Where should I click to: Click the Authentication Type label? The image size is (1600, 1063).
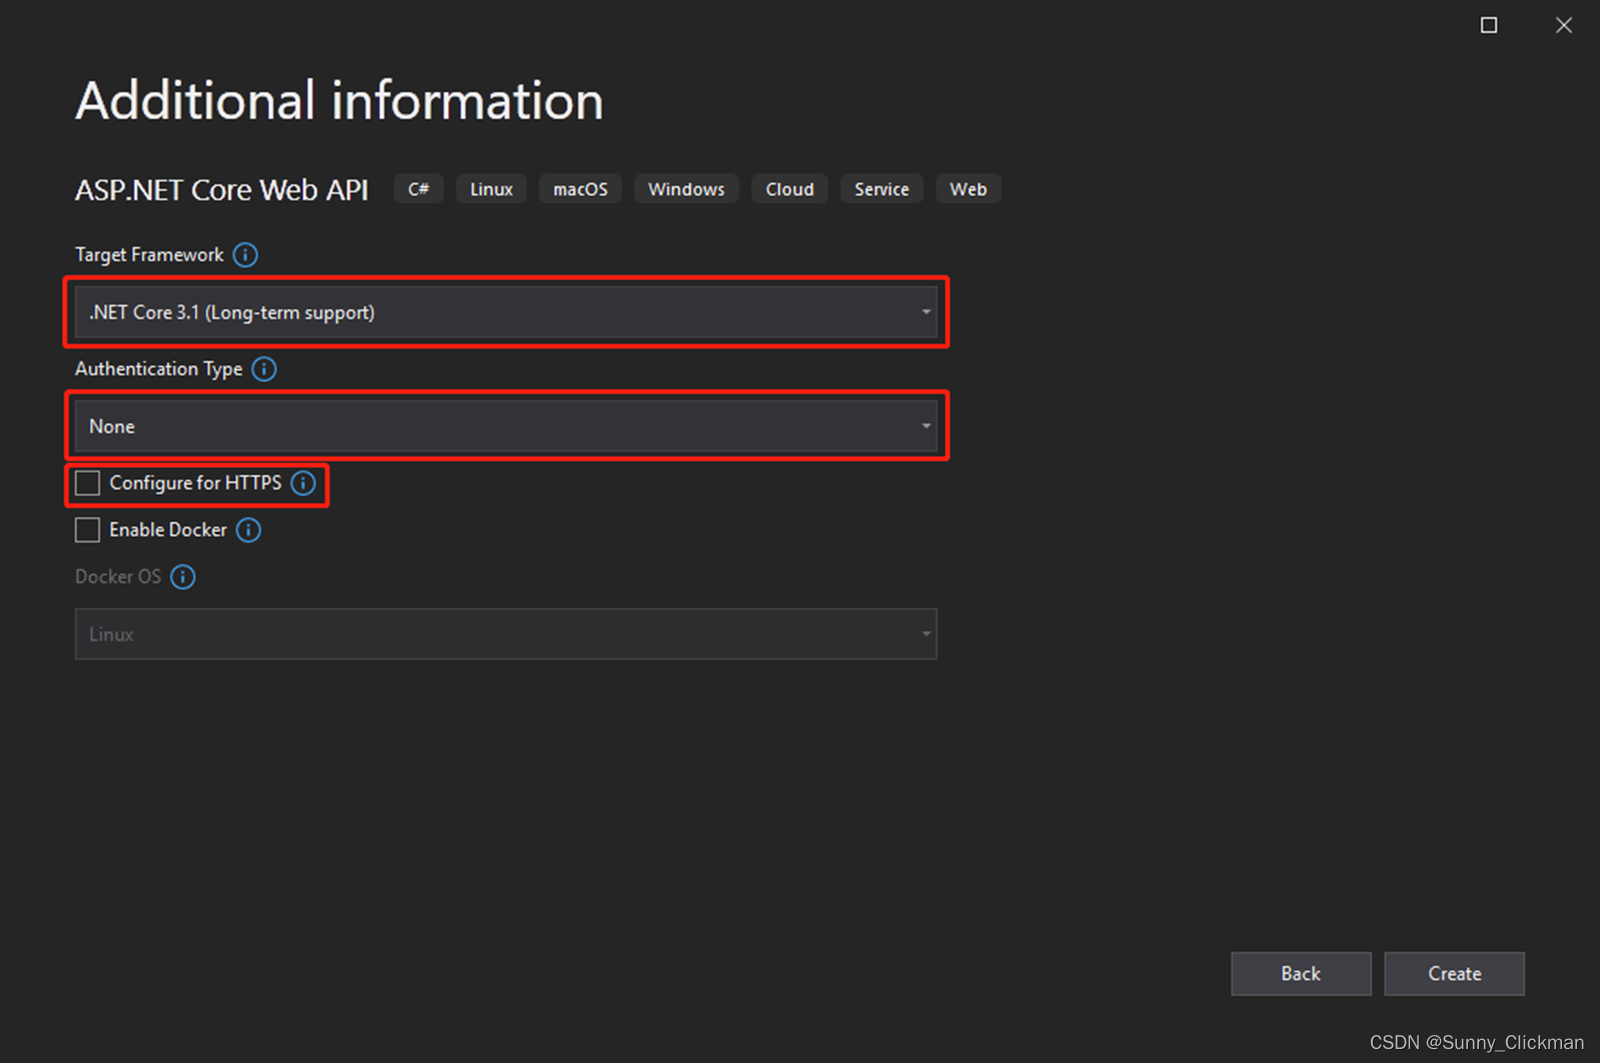click(x=159, y=369)
